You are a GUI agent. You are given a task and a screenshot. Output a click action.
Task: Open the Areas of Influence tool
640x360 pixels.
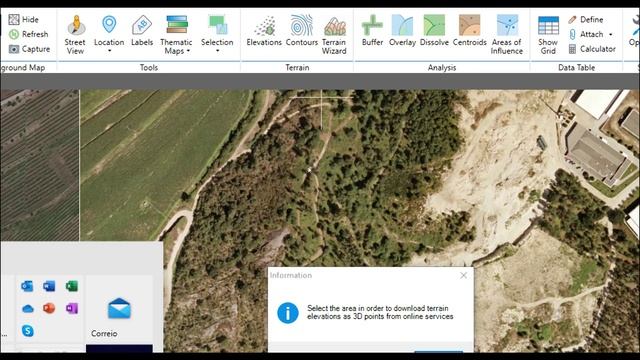(507, 34)
